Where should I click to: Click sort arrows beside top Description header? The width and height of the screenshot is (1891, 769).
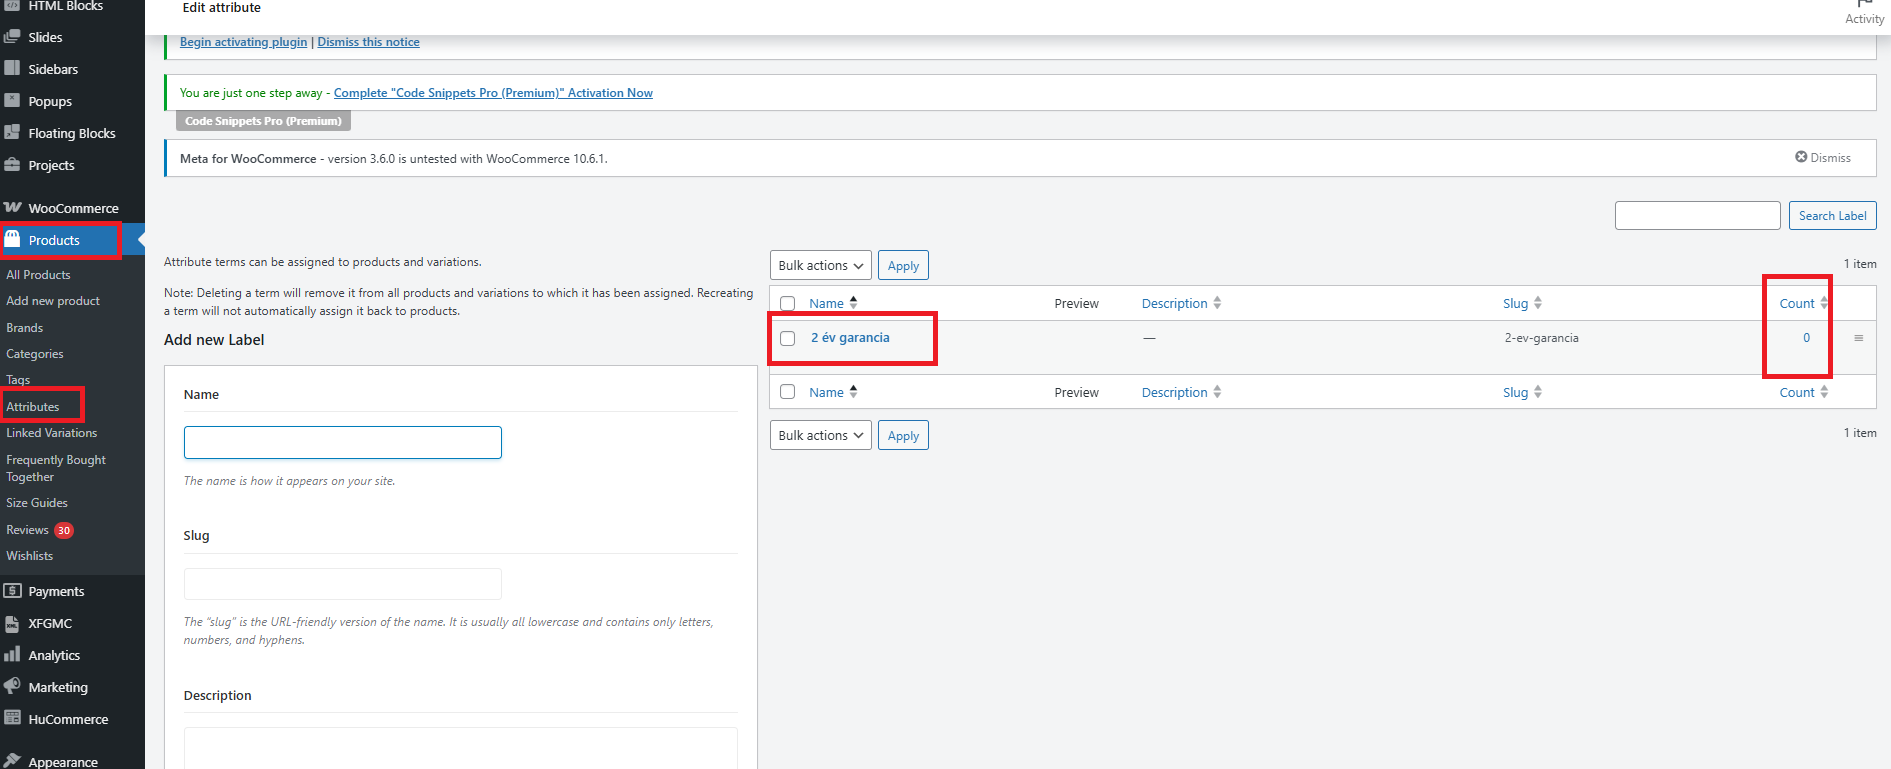coord(1217,303)
